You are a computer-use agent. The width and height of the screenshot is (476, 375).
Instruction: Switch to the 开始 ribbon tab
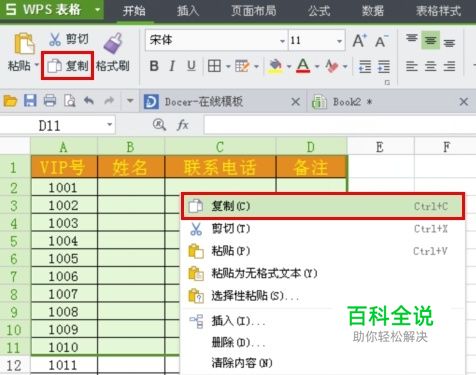pyautogui.click(x=134, y=11)
